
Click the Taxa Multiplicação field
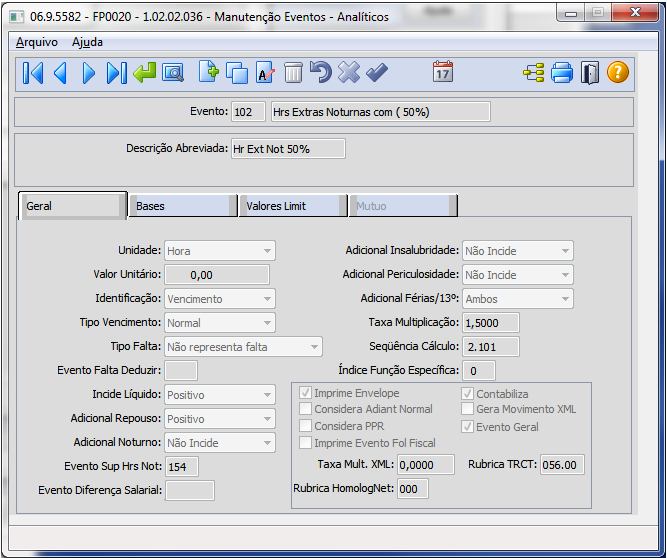coord(491,323)
